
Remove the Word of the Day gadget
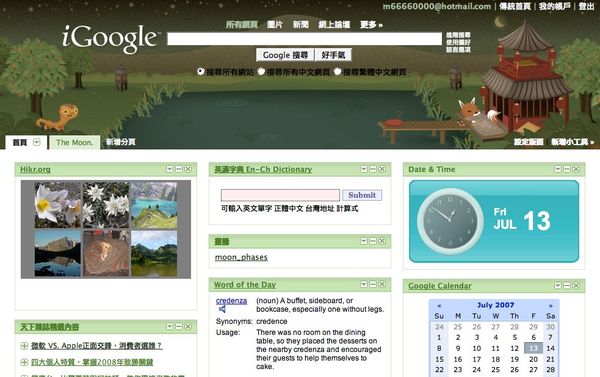(x=382, y=284)
